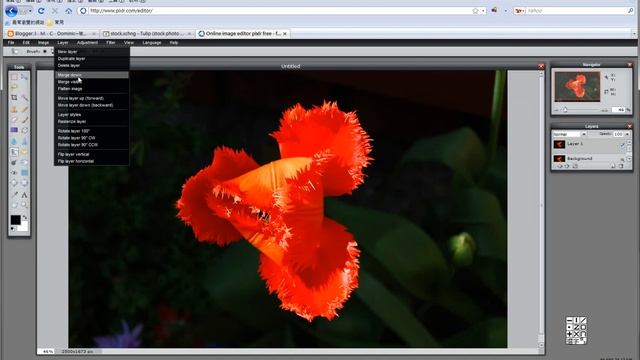Open the blend mode Normal dropdown
The image size is (640, 360).
click(569, 134)
